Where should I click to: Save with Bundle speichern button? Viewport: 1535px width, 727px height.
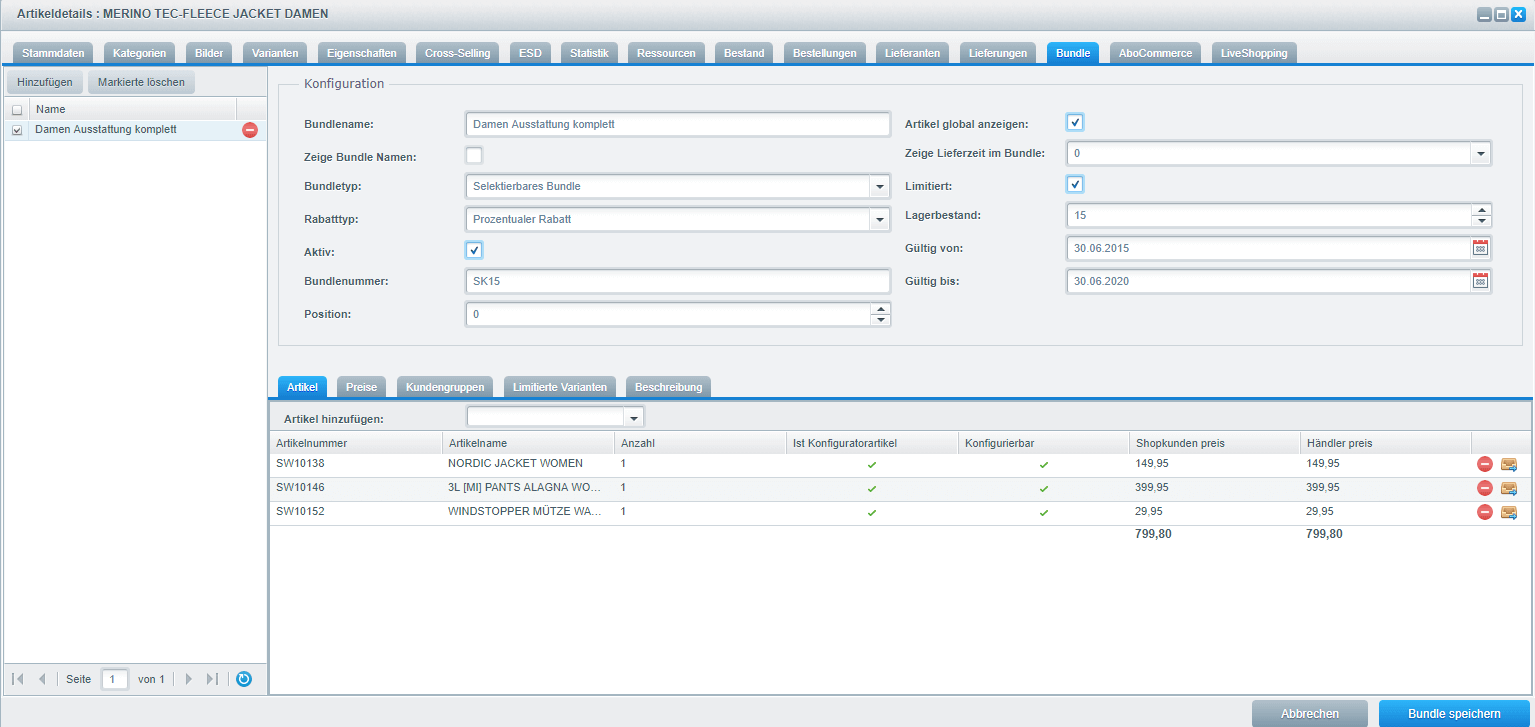(x=1454, y=713)
